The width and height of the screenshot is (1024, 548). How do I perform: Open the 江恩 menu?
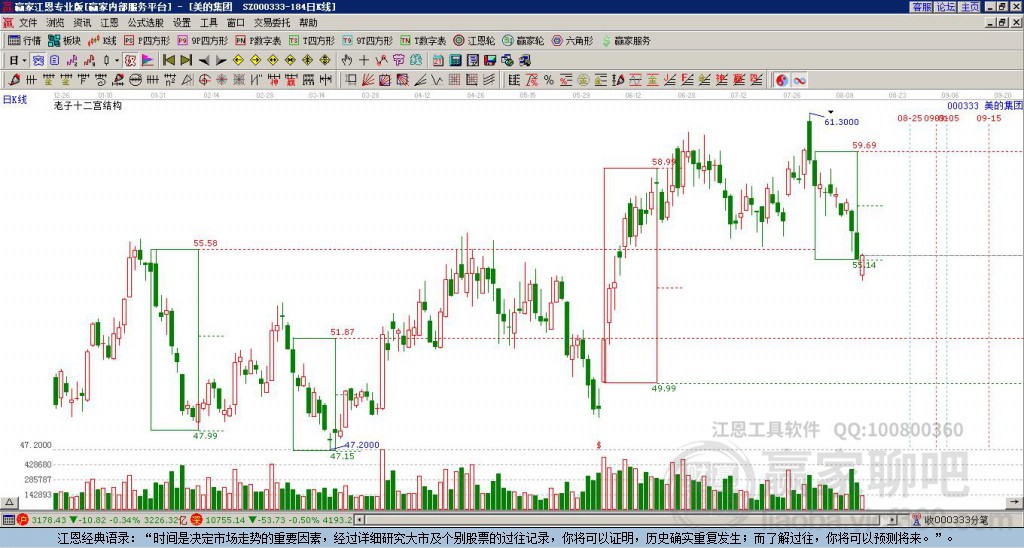[110, 23]
